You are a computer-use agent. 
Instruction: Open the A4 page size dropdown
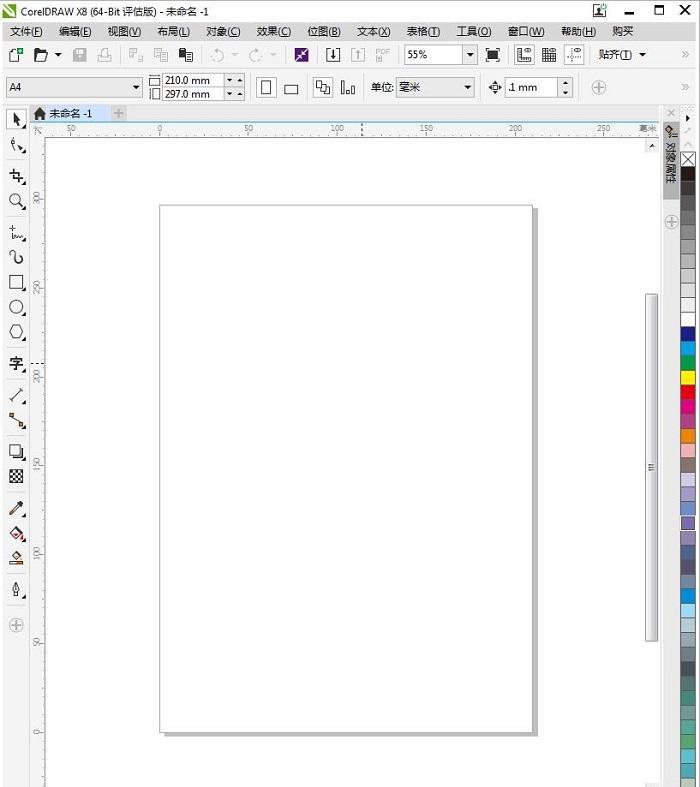[x=136, y=87]
